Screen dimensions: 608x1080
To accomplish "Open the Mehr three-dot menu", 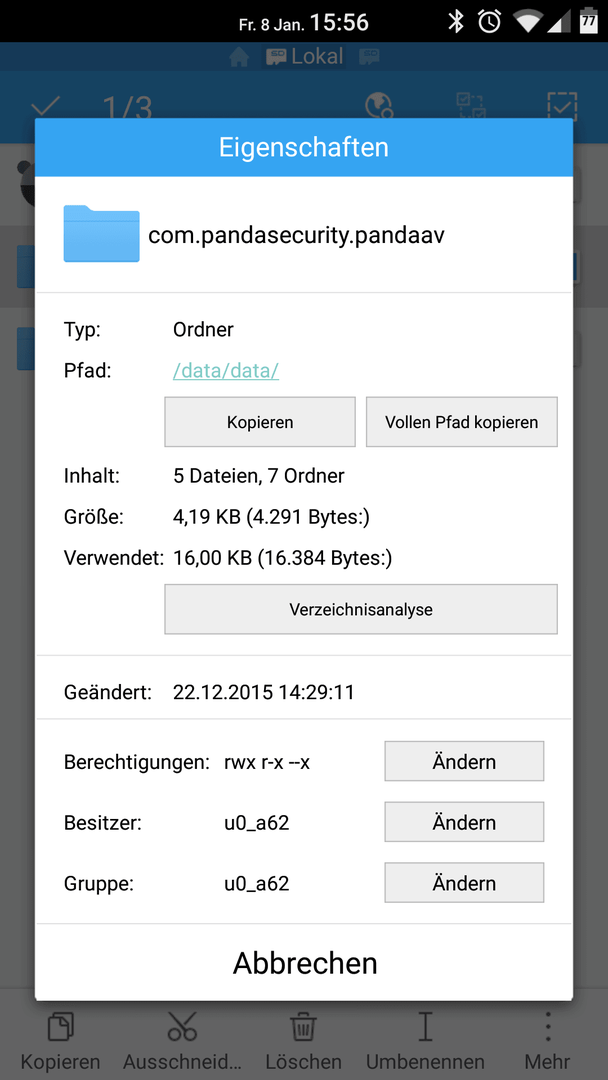I will coord(547,1026).
